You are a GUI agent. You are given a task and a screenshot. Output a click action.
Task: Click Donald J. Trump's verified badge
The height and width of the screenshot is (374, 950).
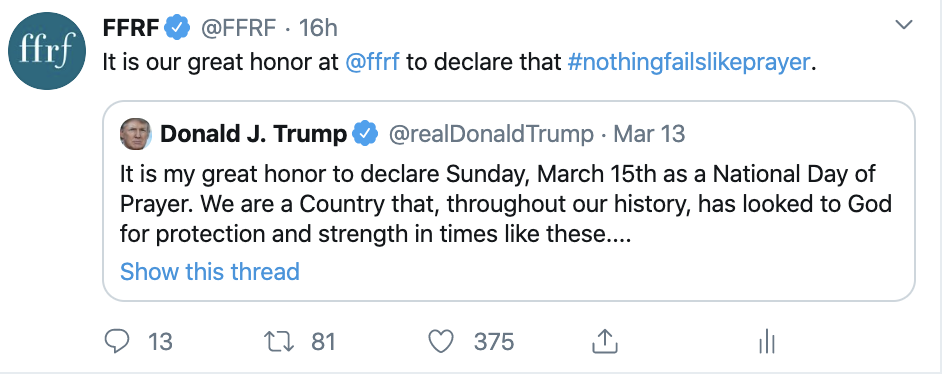pyautogui.click(x=365, y=135)
